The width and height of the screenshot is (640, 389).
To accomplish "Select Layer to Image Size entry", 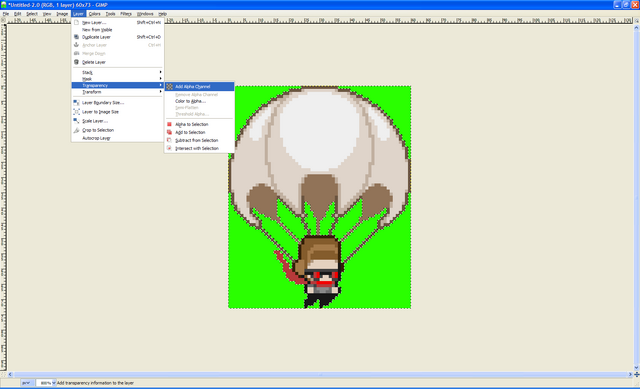I will pyautogui.click(x=118, y=111).
